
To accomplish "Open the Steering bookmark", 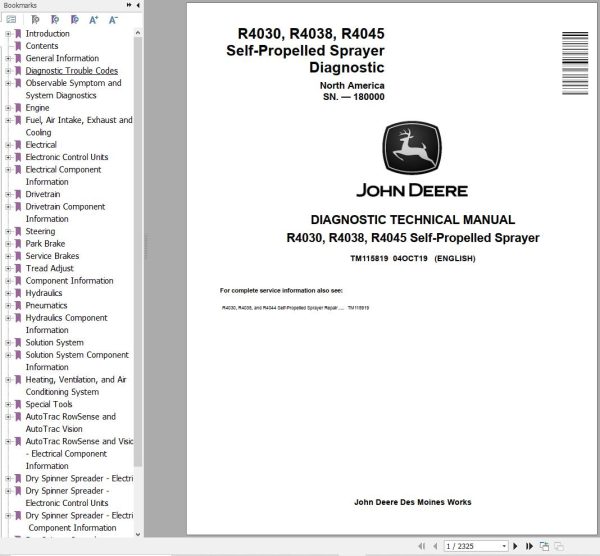I will pyautogui.click(x=40, y=232).
